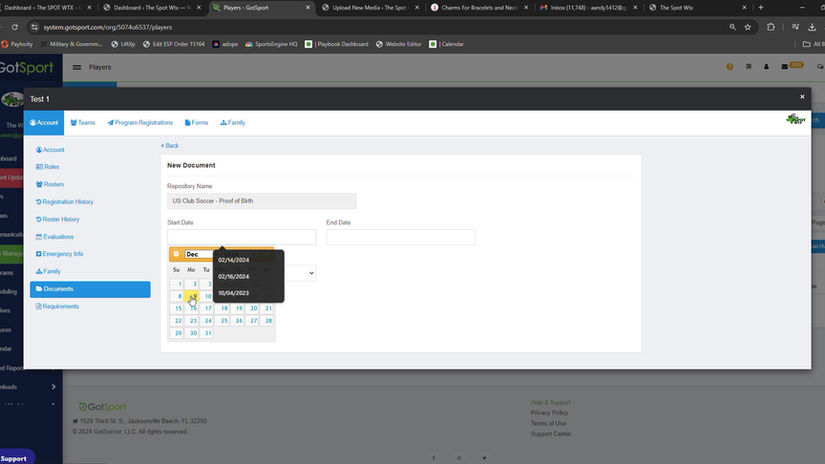Open Emergency Info in sidebar
The image size is (825, 464).
59,254
